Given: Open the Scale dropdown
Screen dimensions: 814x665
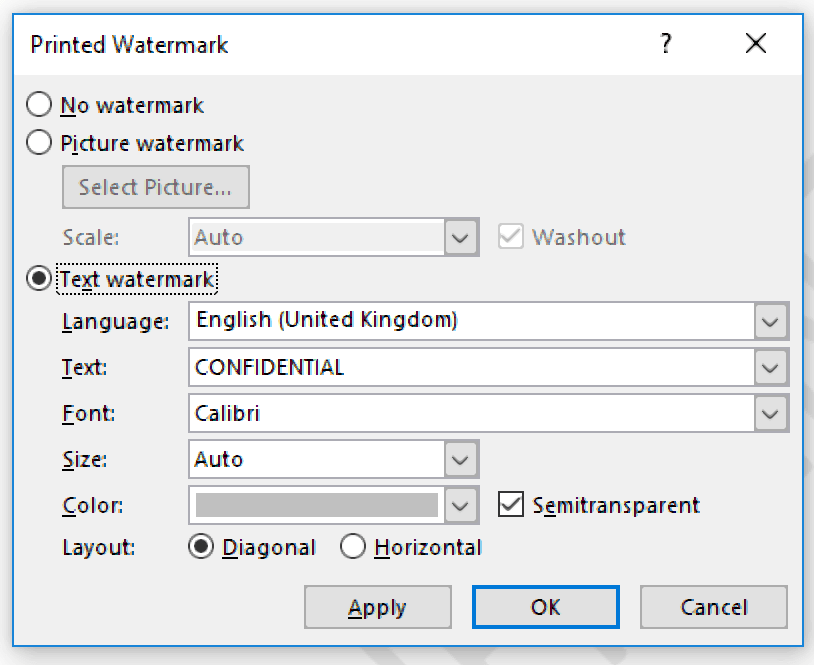Looking at the screenshot, I should [461, 237].
